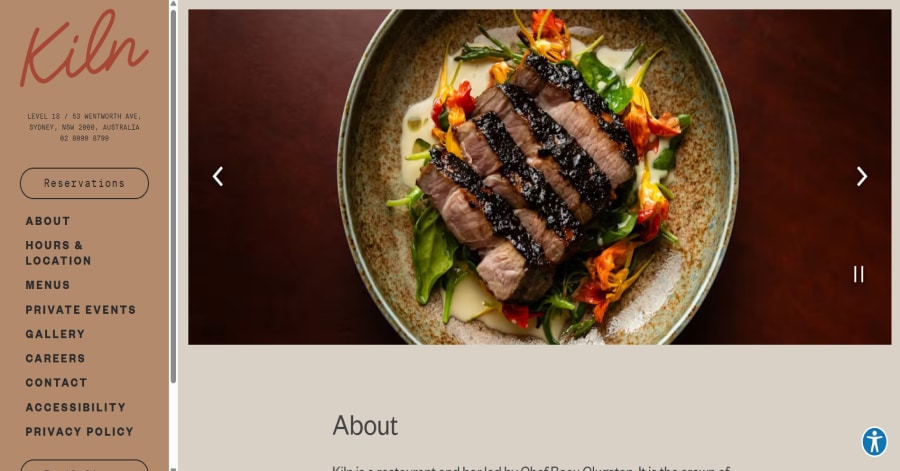
Task: Open the Contact page
Action: [56, 383]
